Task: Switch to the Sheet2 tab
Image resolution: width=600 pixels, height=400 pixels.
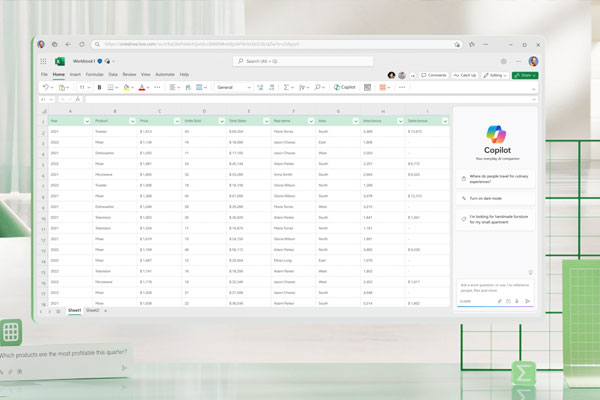Action: (93, 310)
